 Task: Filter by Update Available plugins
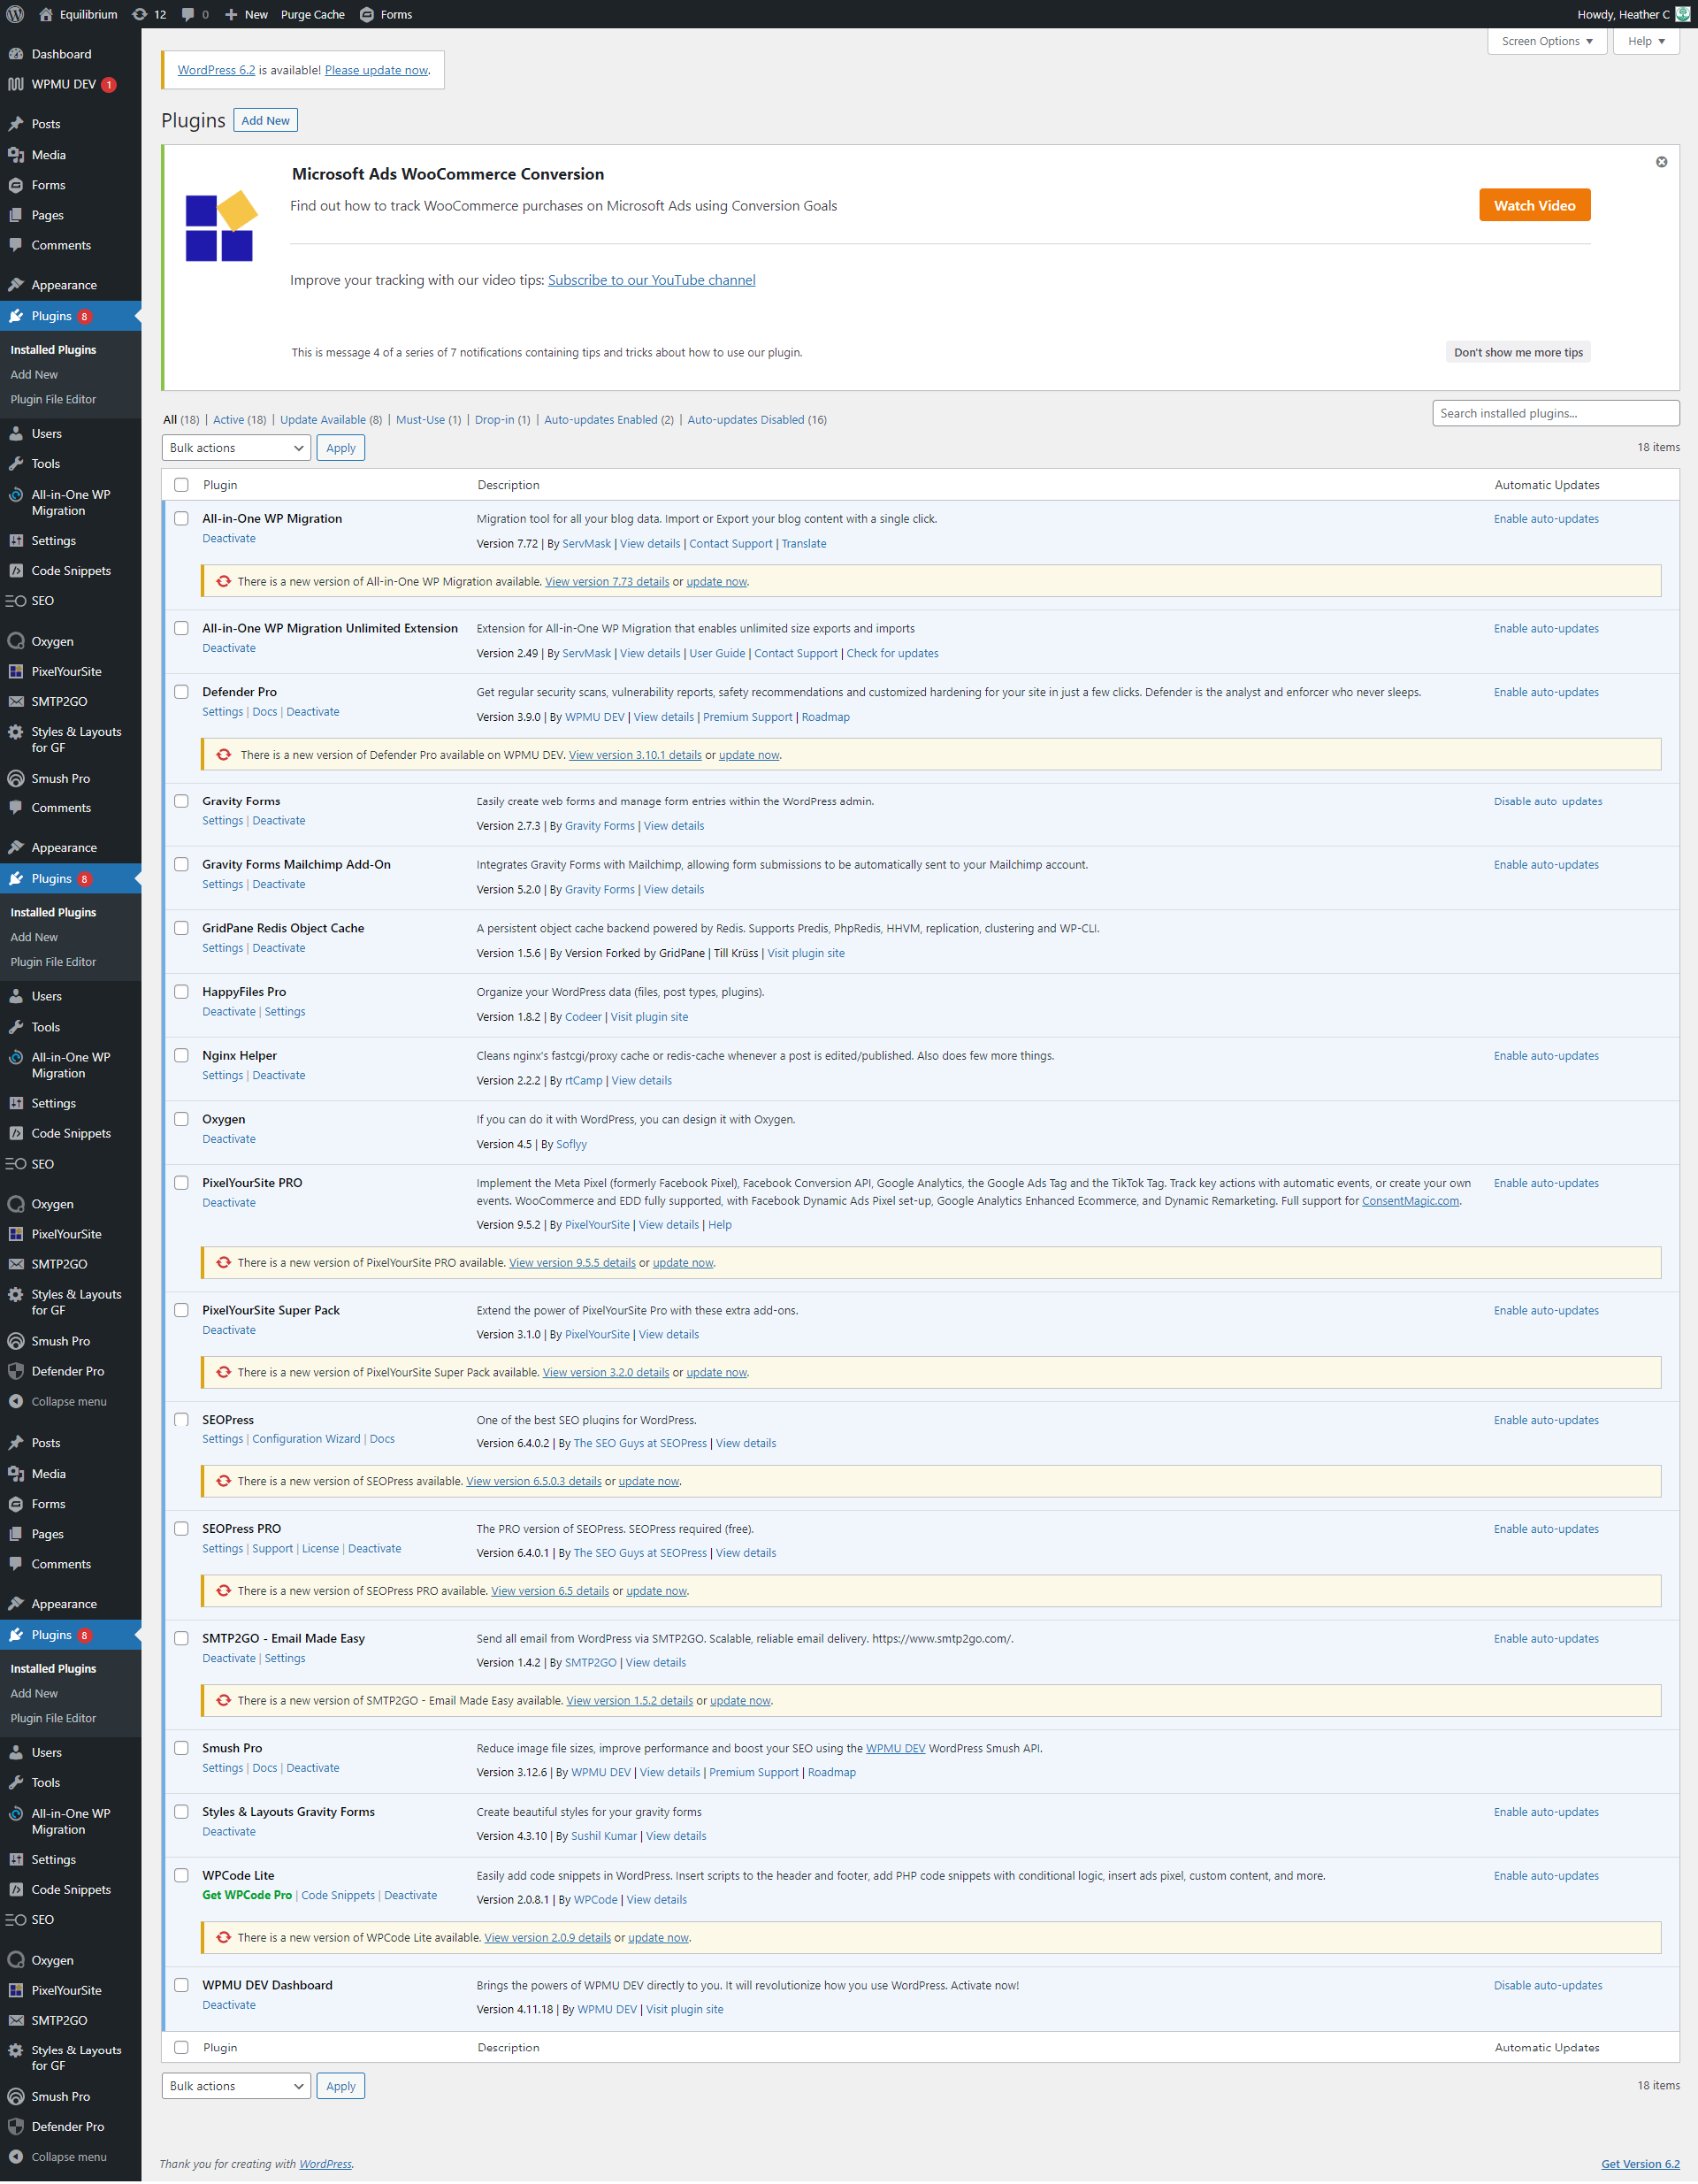322,420
